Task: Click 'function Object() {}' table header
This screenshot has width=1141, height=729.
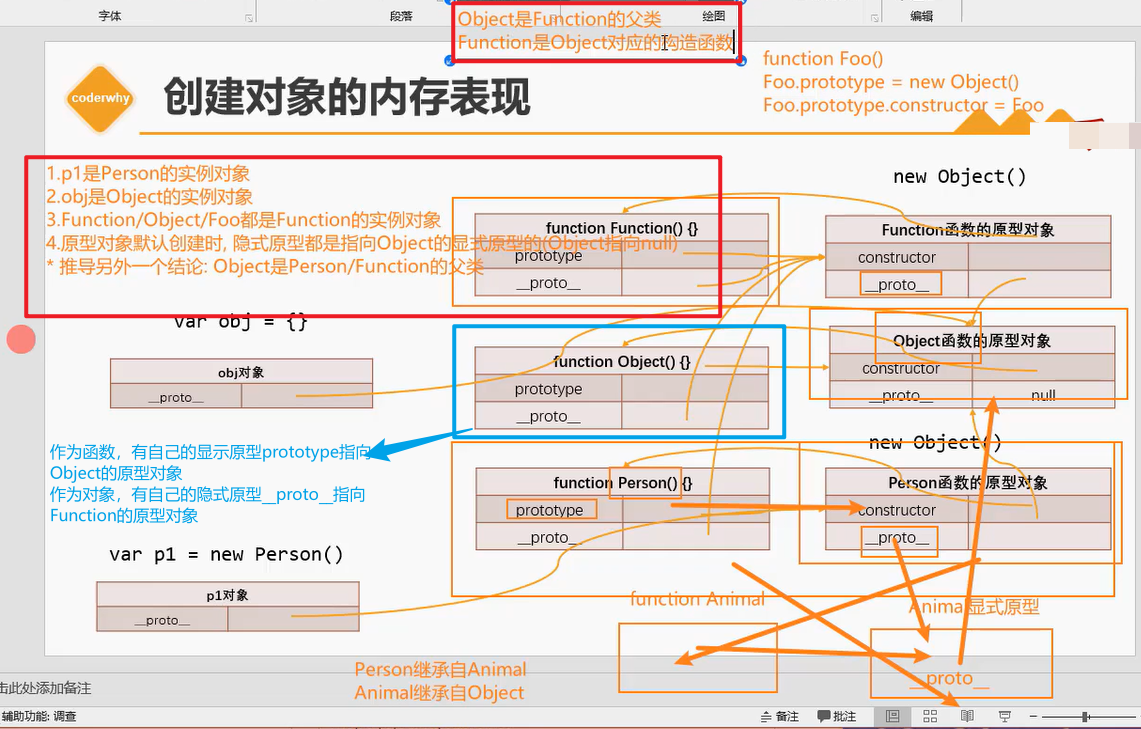Action: pos(621,361)
